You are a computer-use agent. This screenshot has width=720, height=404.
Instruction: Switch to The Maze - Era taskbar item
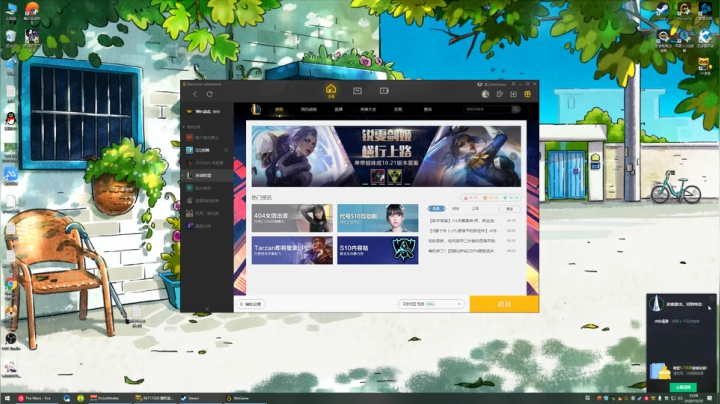[x=35, y=398]
